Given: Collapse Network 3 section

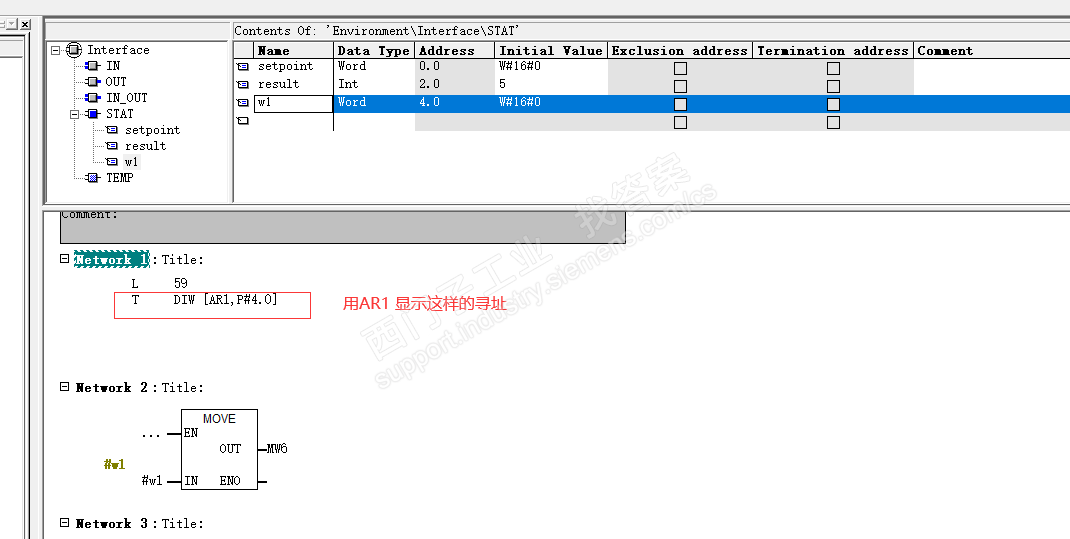Looking at the screenshot, I should pyautogui.click(x=64, y=523).
